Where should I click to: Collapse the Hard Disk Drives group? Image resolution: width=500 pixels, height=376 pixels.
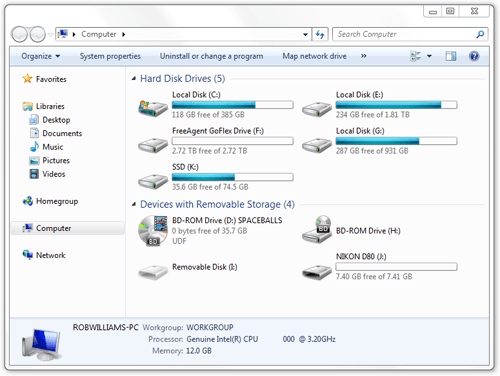tap(134, 79)
